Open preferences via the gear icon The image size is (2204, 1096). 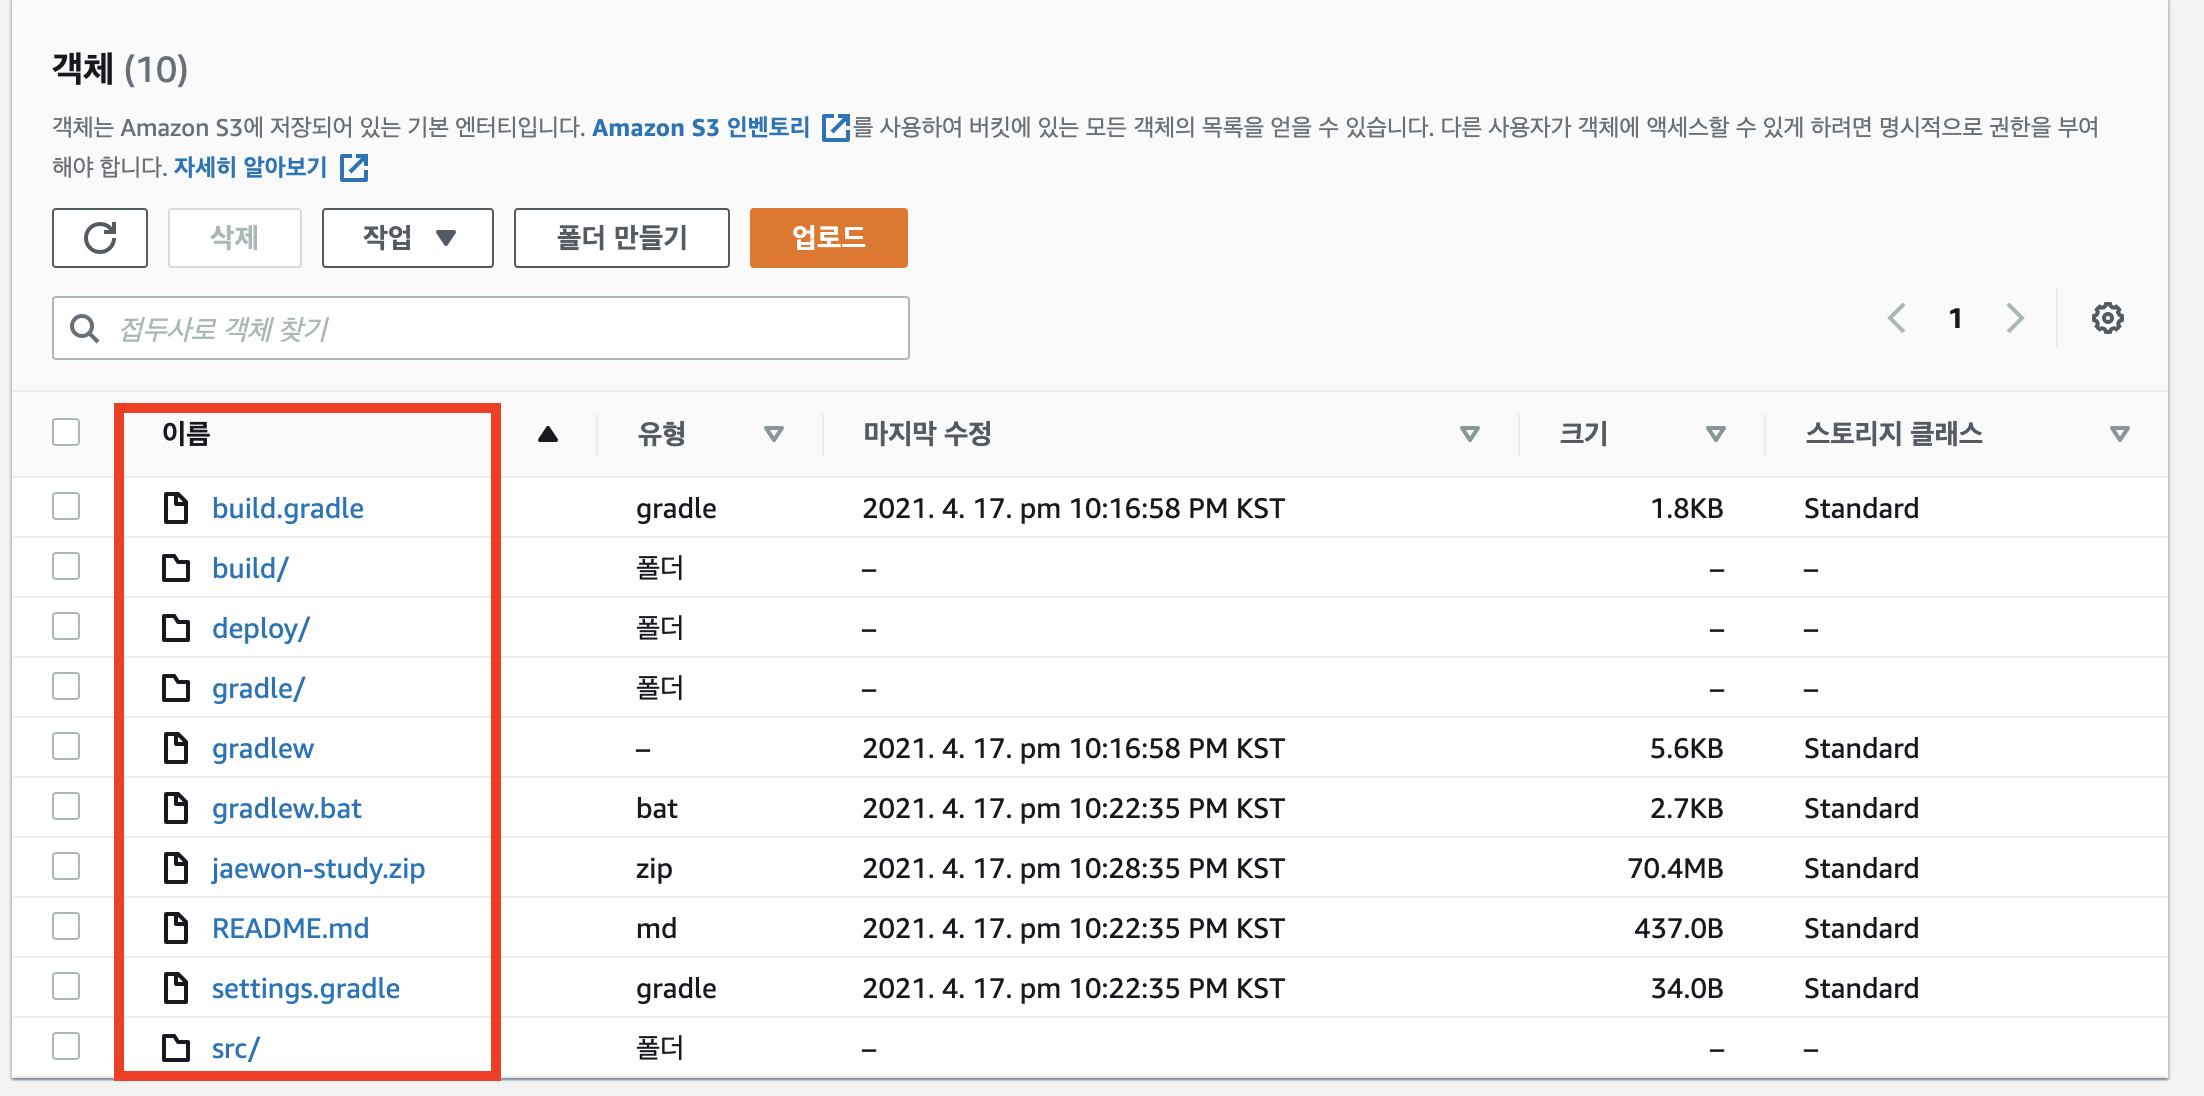click(2107, 319)
